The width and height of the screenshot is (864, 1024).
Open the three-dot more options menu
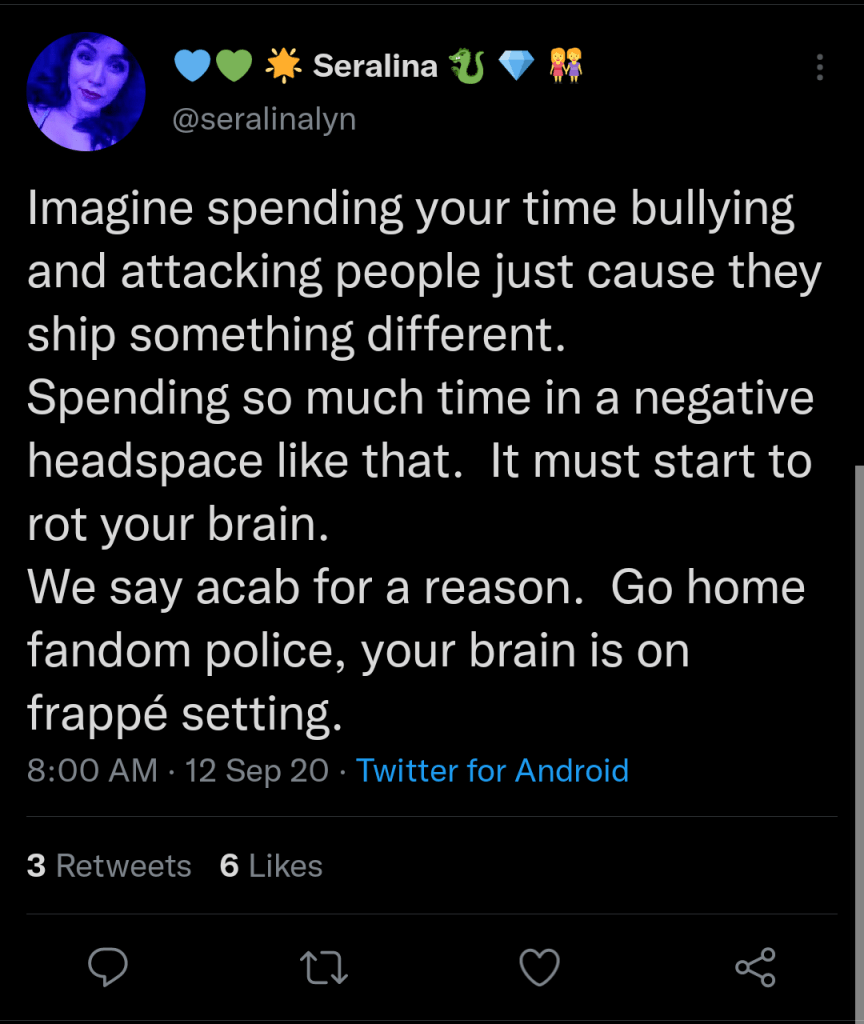pos(819,67)
